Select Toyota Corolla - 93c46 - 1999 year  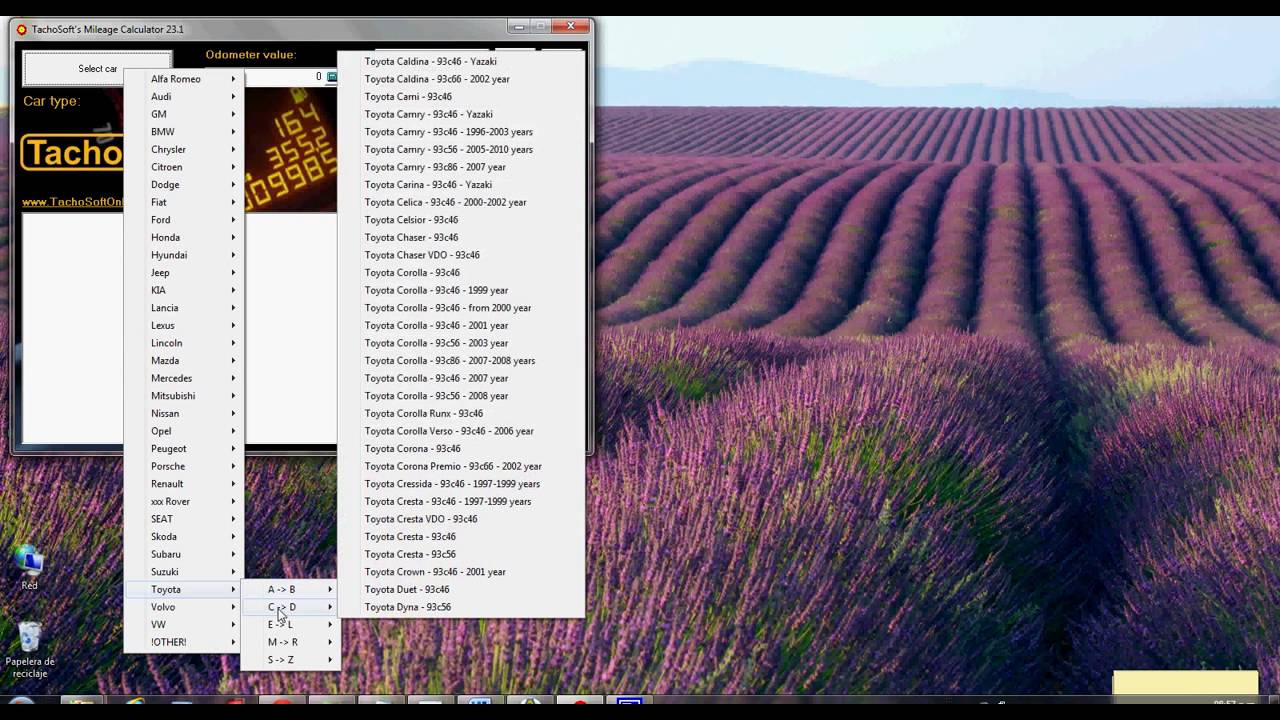(x=461, y=290)
